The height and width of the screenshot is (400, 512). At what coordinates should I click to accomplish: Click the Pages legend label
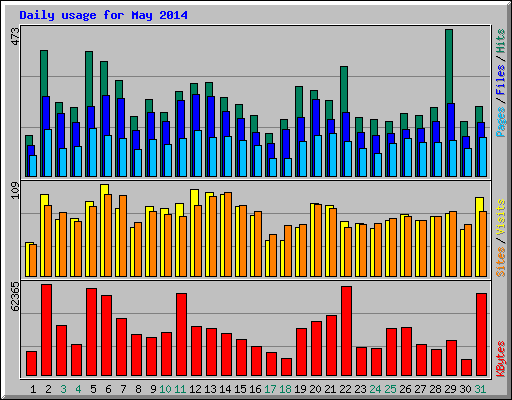501,122
